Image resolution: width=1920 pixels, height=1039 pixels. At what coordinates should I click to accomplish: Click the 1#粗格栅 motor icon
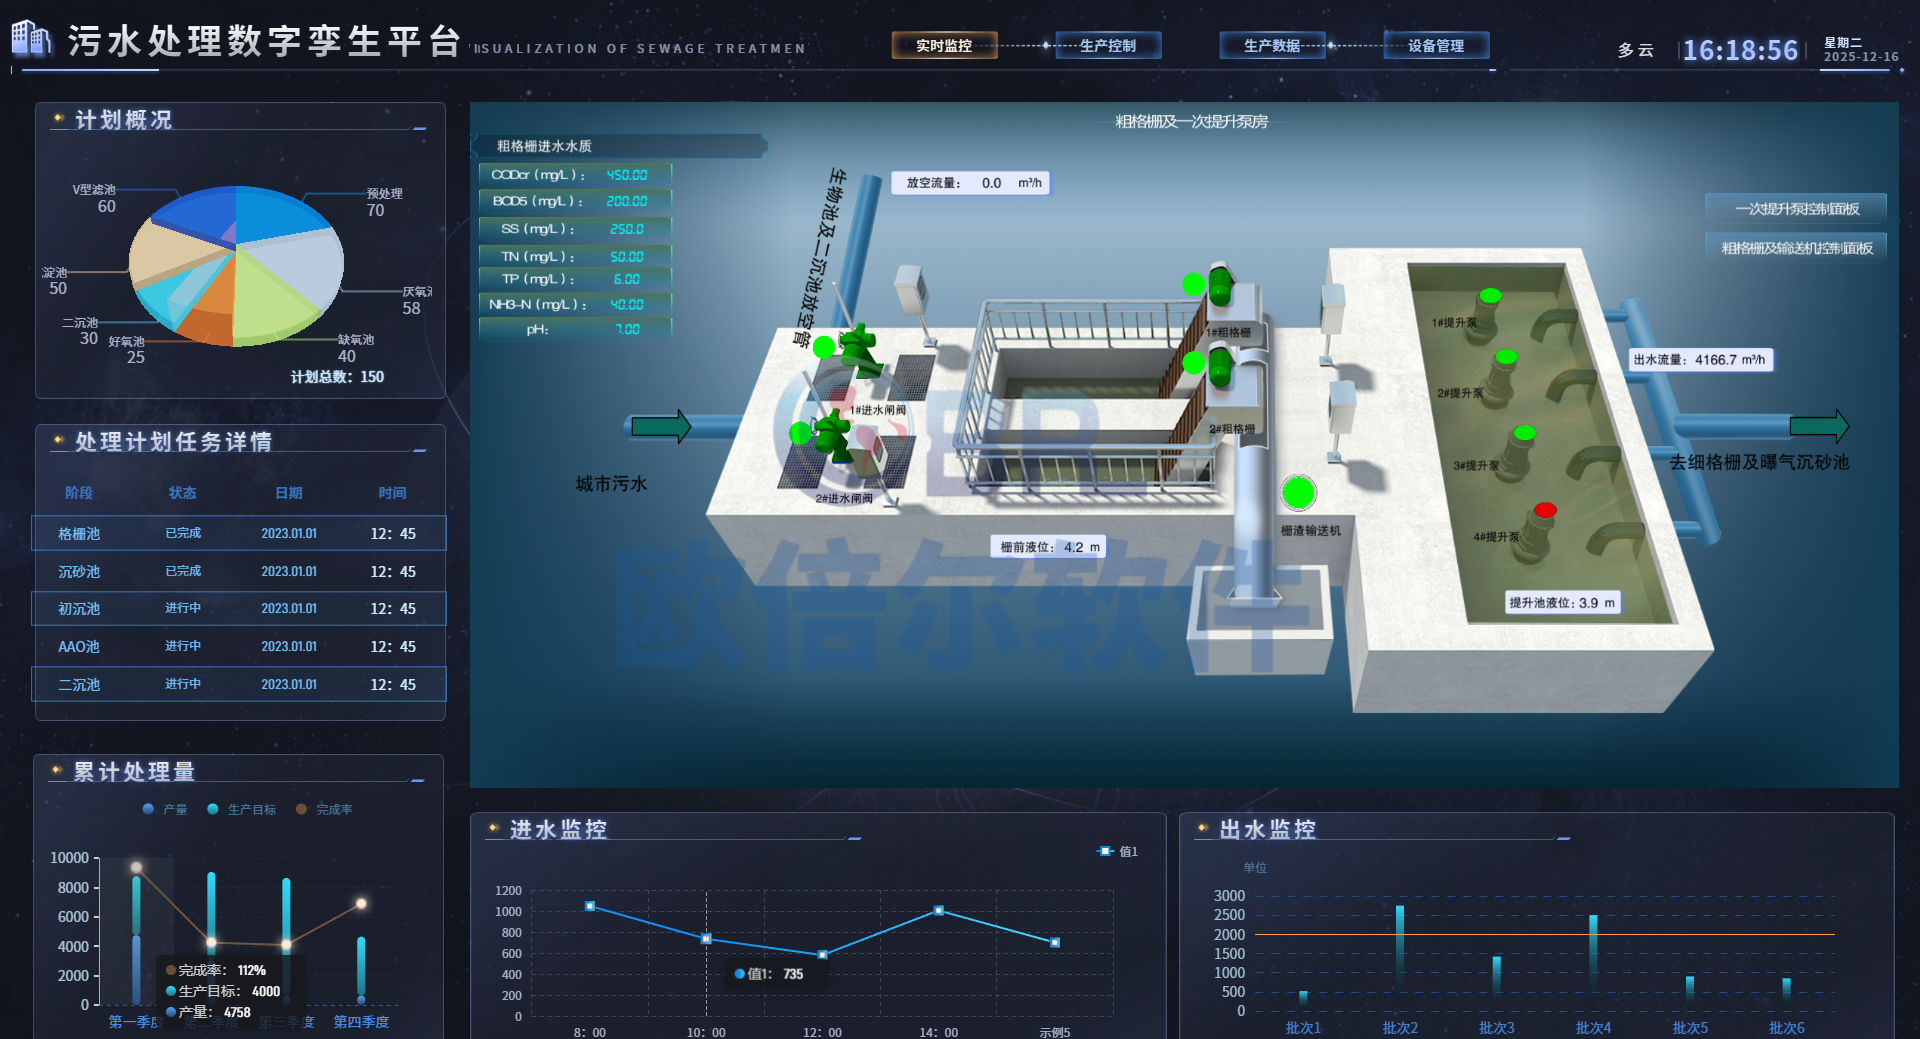(1220, 287)
